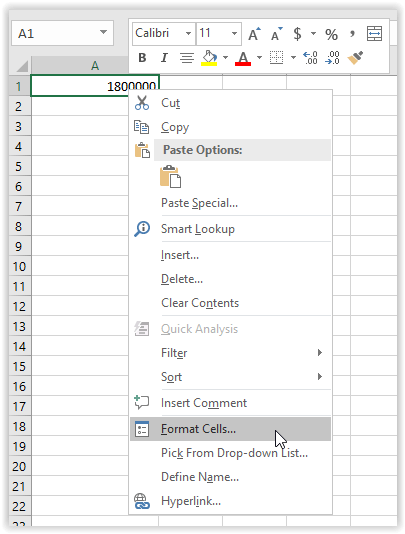Viewport: 405px width, 534px height.
Task: Choose Clear Contents
Action: click(230, 303)
